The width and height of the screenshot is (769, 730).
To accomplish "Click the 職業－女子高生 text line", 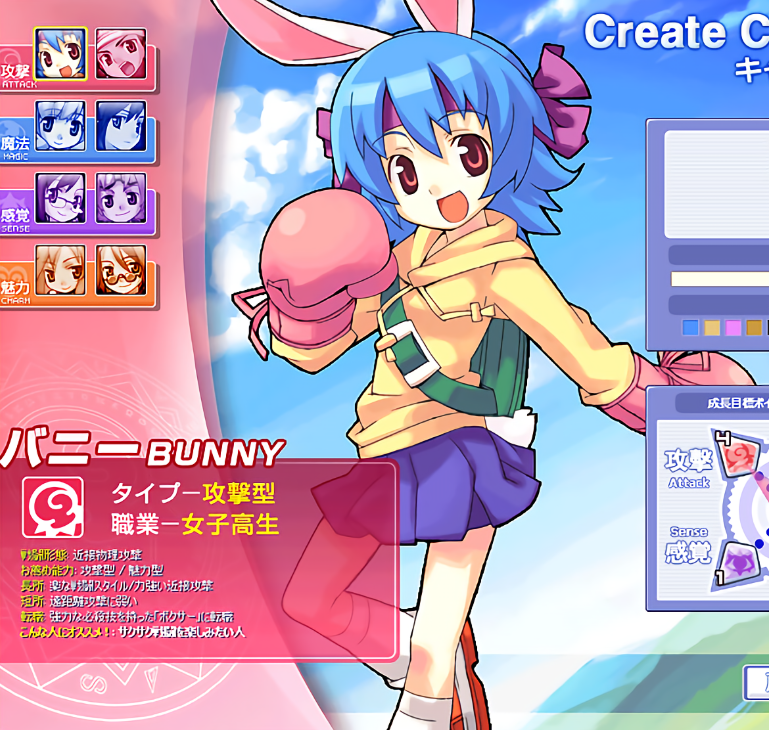I will pos(195,524).
